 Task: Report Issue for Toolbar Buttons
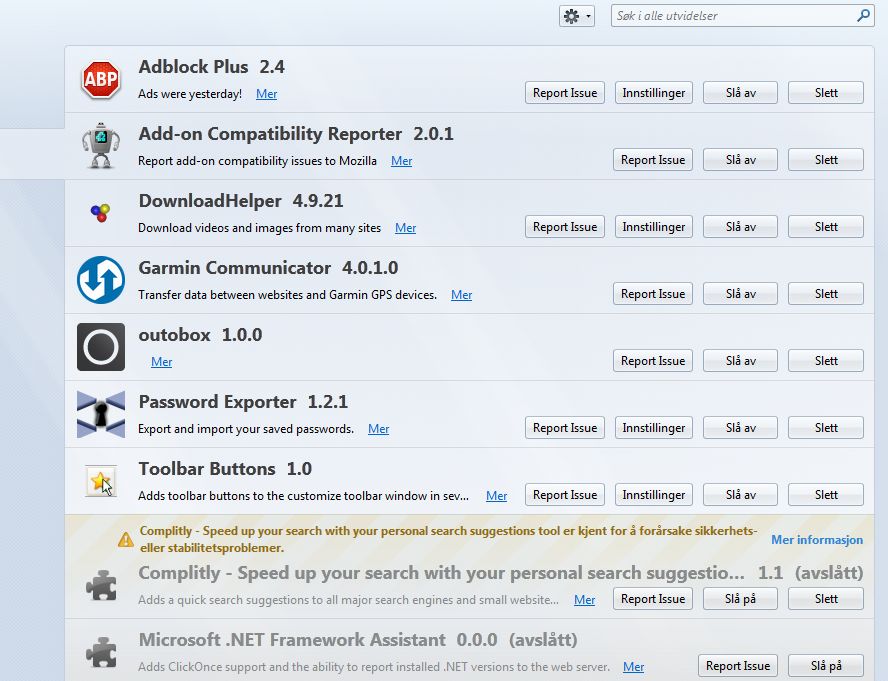pos(565,495)
